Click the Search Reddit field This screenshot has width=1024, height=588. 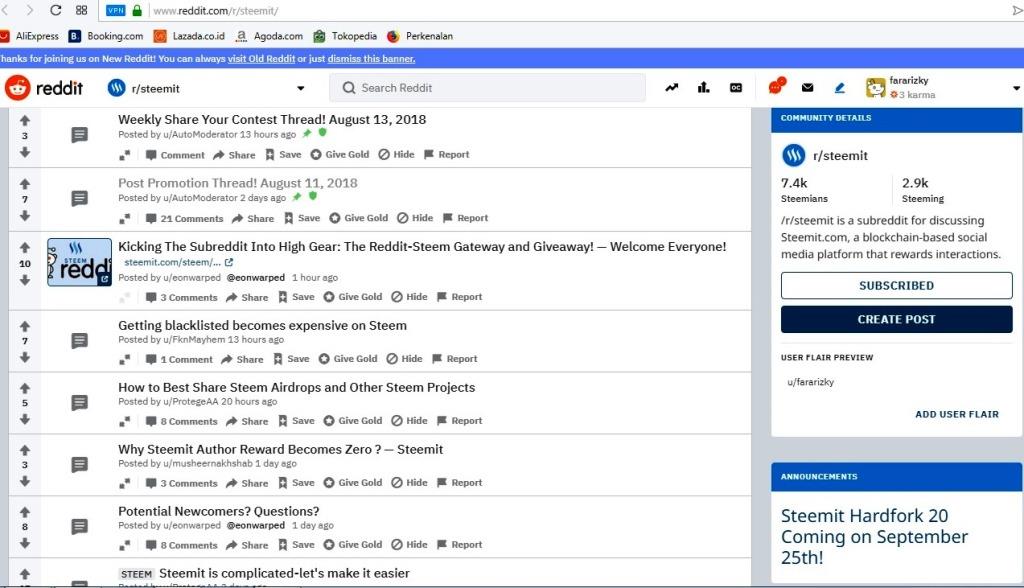487,88
